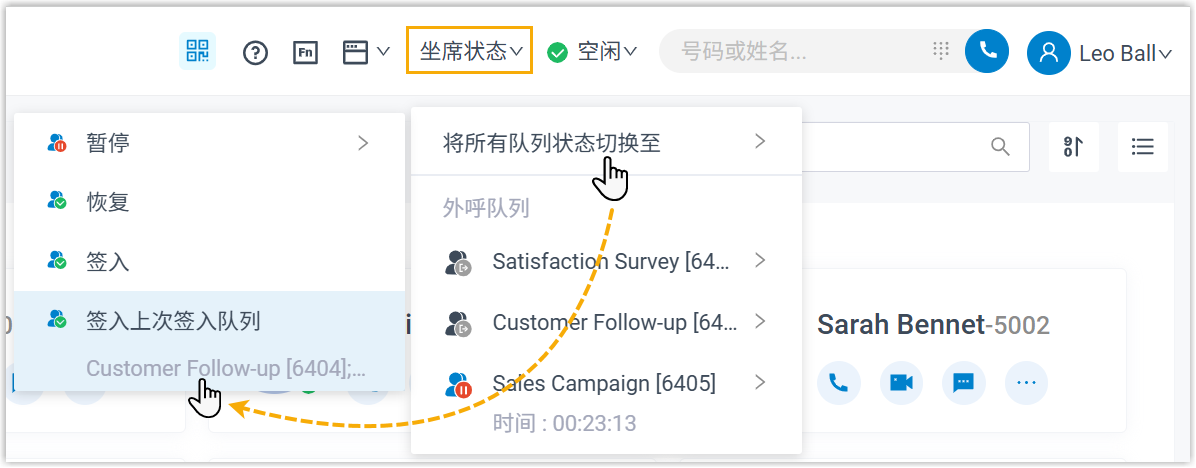Click the blue phone dial button
The image size is (1196, 468).
(x=987, y=51)
